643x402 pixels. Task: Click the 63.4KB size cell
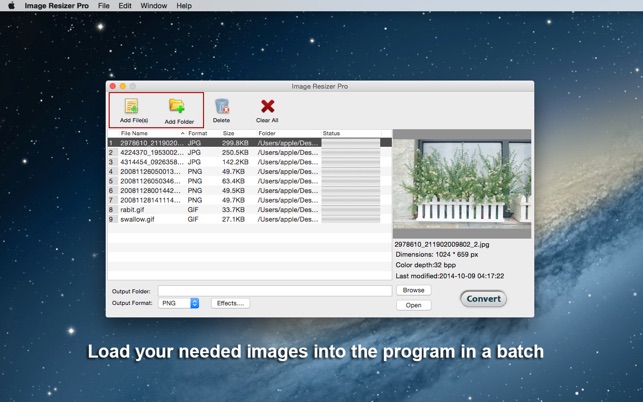pos(233,181)
